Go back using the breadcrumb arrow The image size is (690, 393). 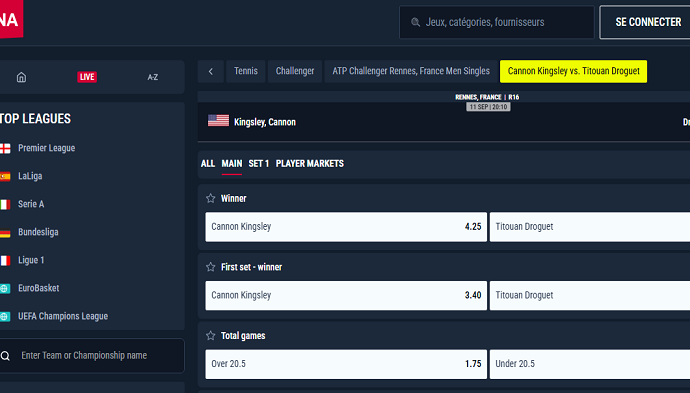point(211,71)
